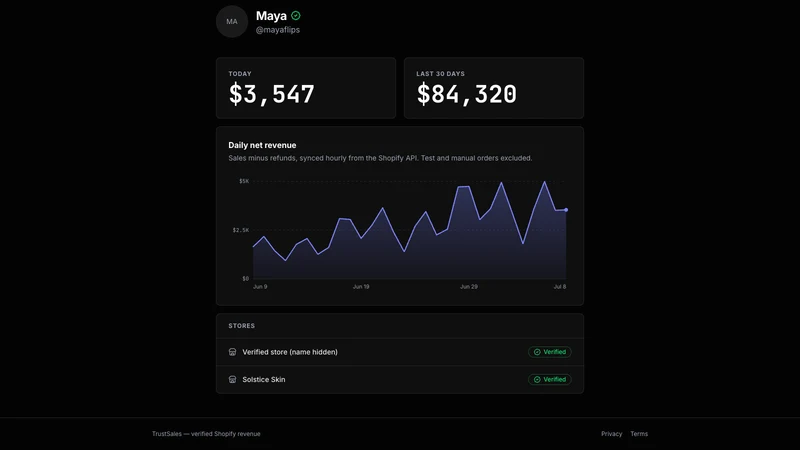
Task: Click the MA avatar circle
Action: pyautogui.click(x=232, y=21)
